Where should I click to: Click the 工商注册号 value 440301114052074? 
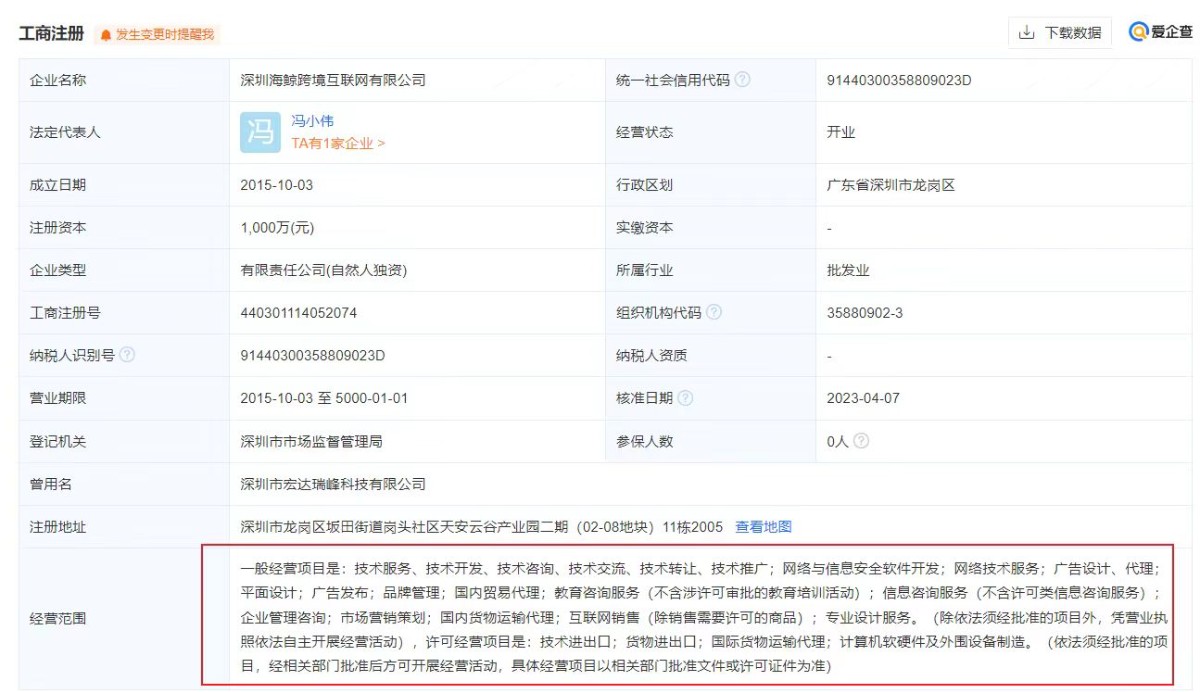[x=298, y=313]
